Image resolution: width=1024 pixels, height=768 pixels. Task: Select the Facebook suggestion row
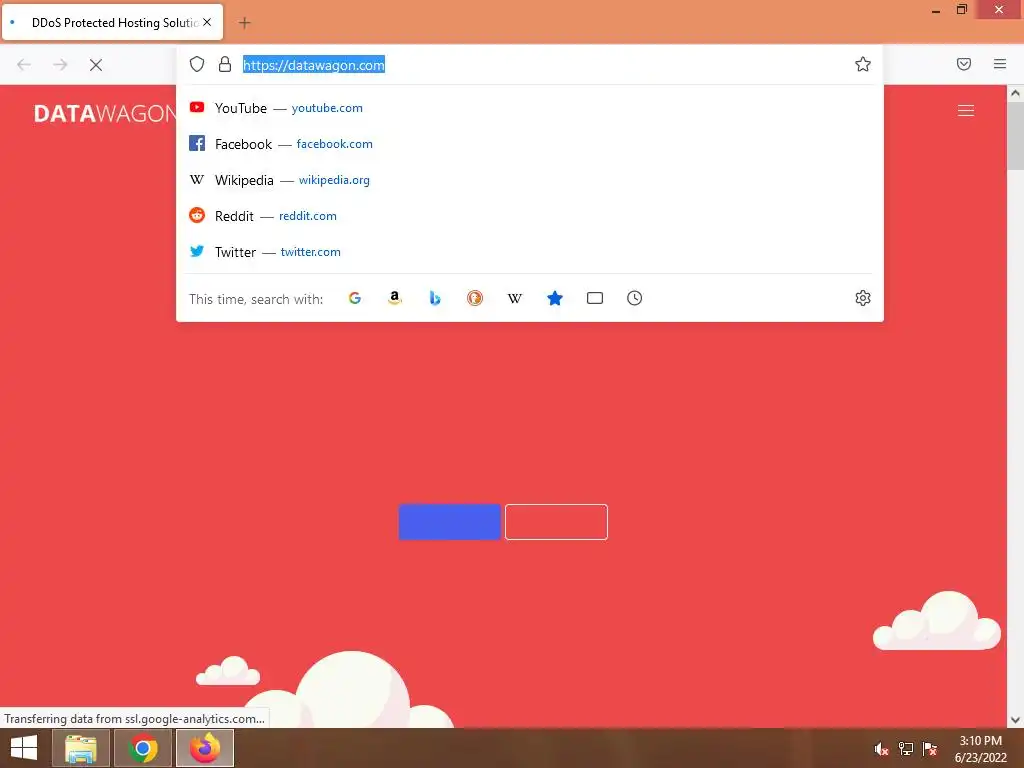(x=530, y=144)
